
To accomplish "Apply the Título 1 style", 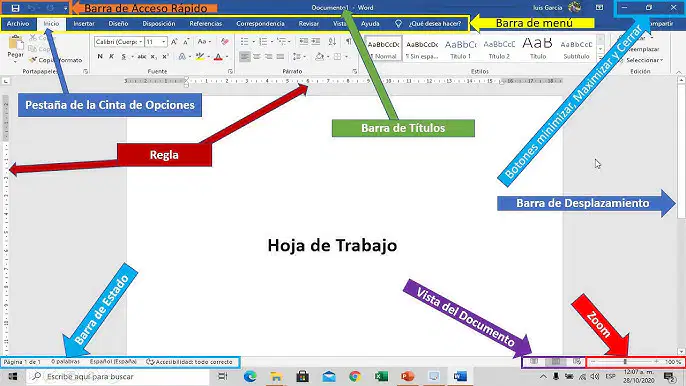I will pos(460,48).
